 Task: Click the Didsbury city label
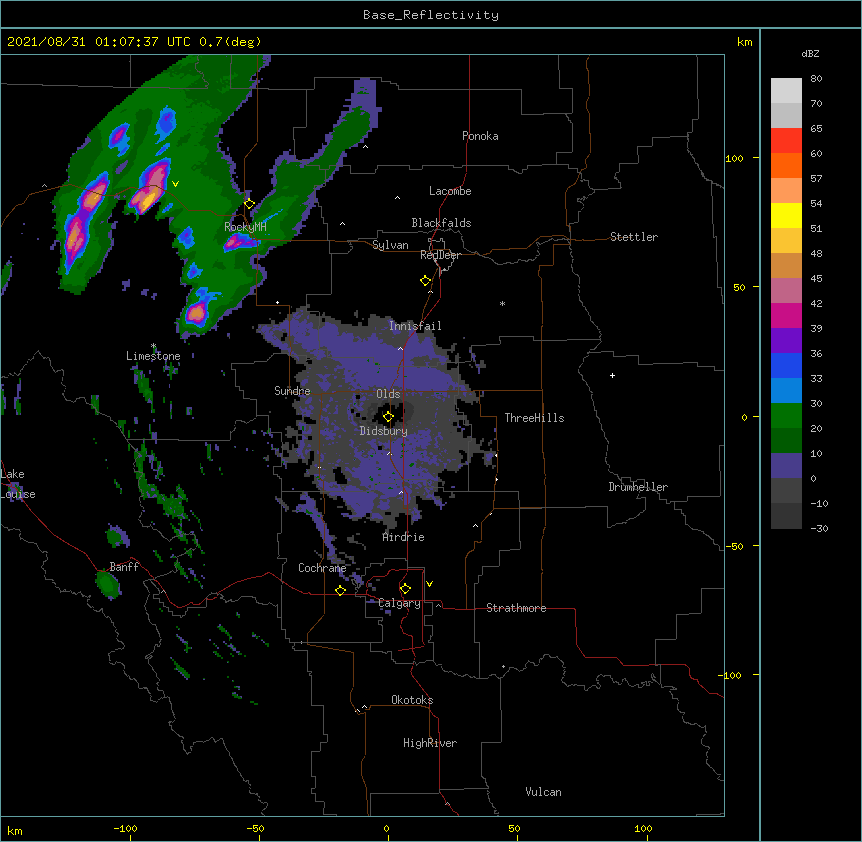384,431
